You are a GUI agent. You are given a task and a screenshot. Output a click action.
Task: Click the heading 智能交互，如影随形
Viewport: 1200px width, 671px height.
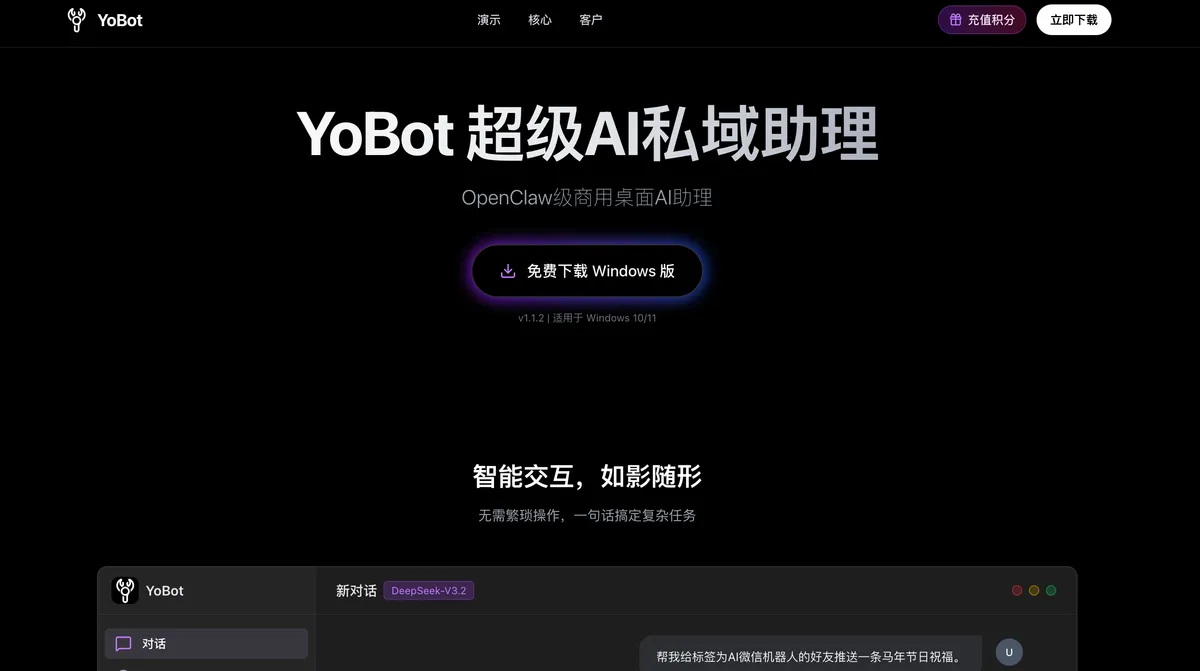pos(587,476)
